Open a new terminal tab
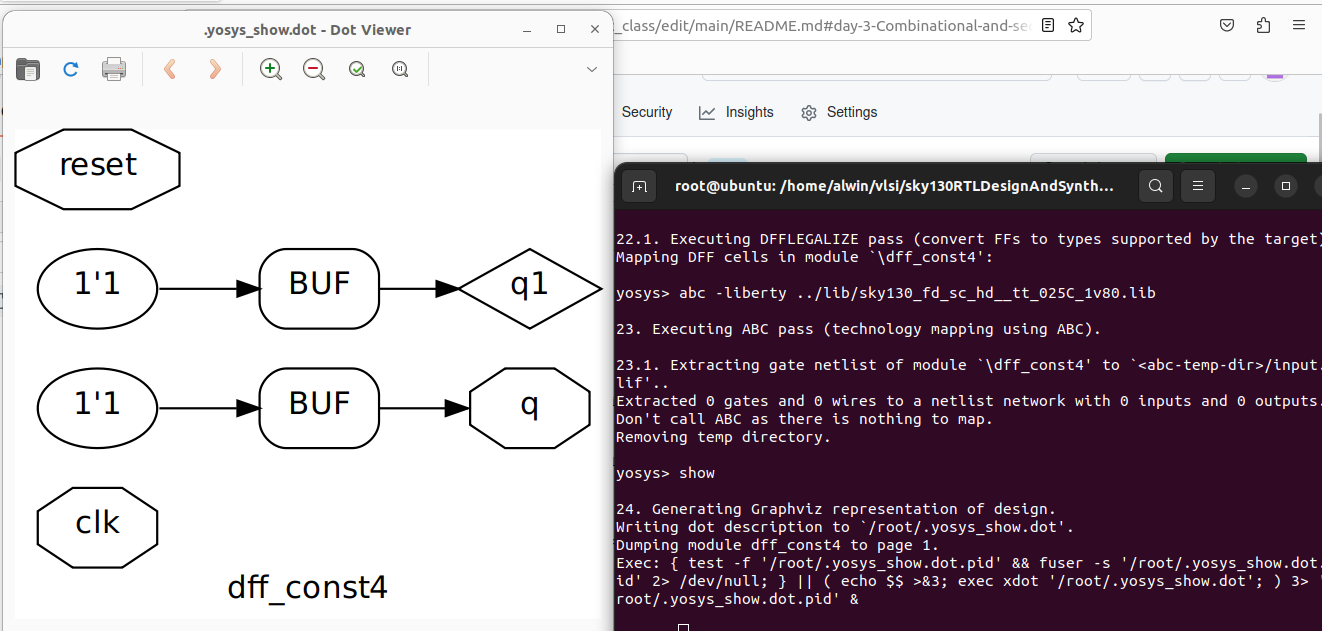1322x631 pixels. [639, 186]
